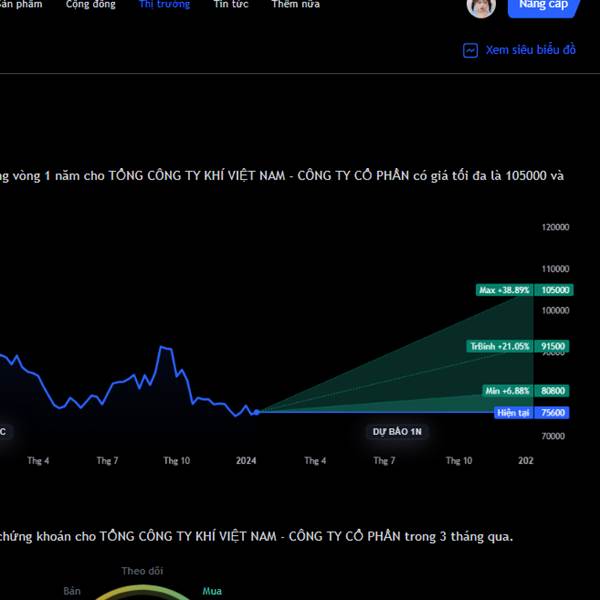600x600 pixels.
Task: Click the Thg 10 label before 2024
Action: 176,460
